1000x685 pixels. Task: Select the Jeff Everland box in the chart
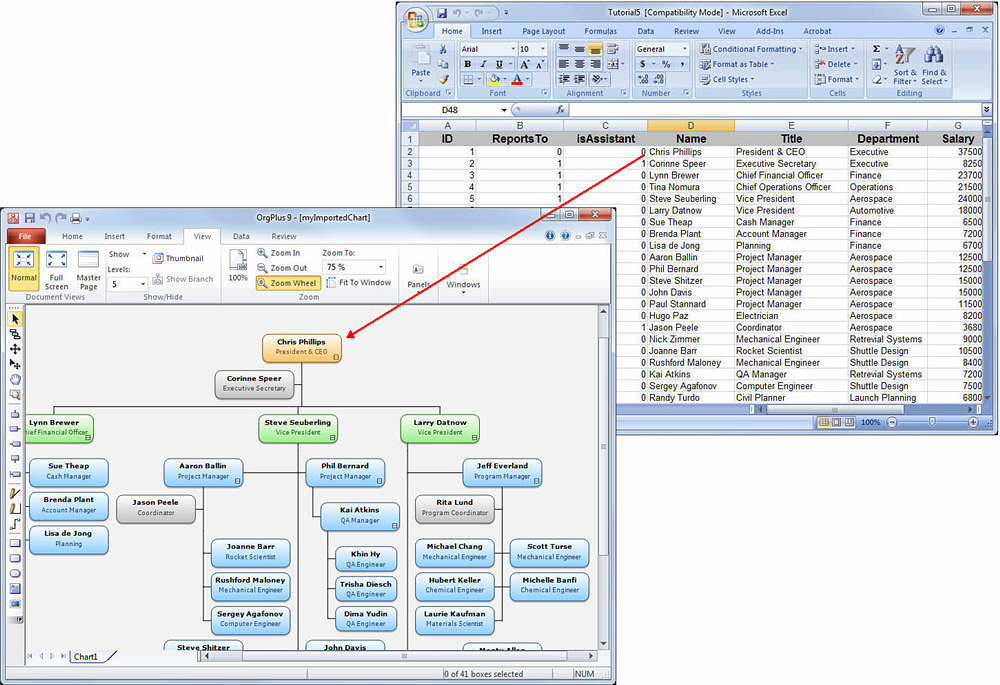pyautogui.click(x=503, y=472)
